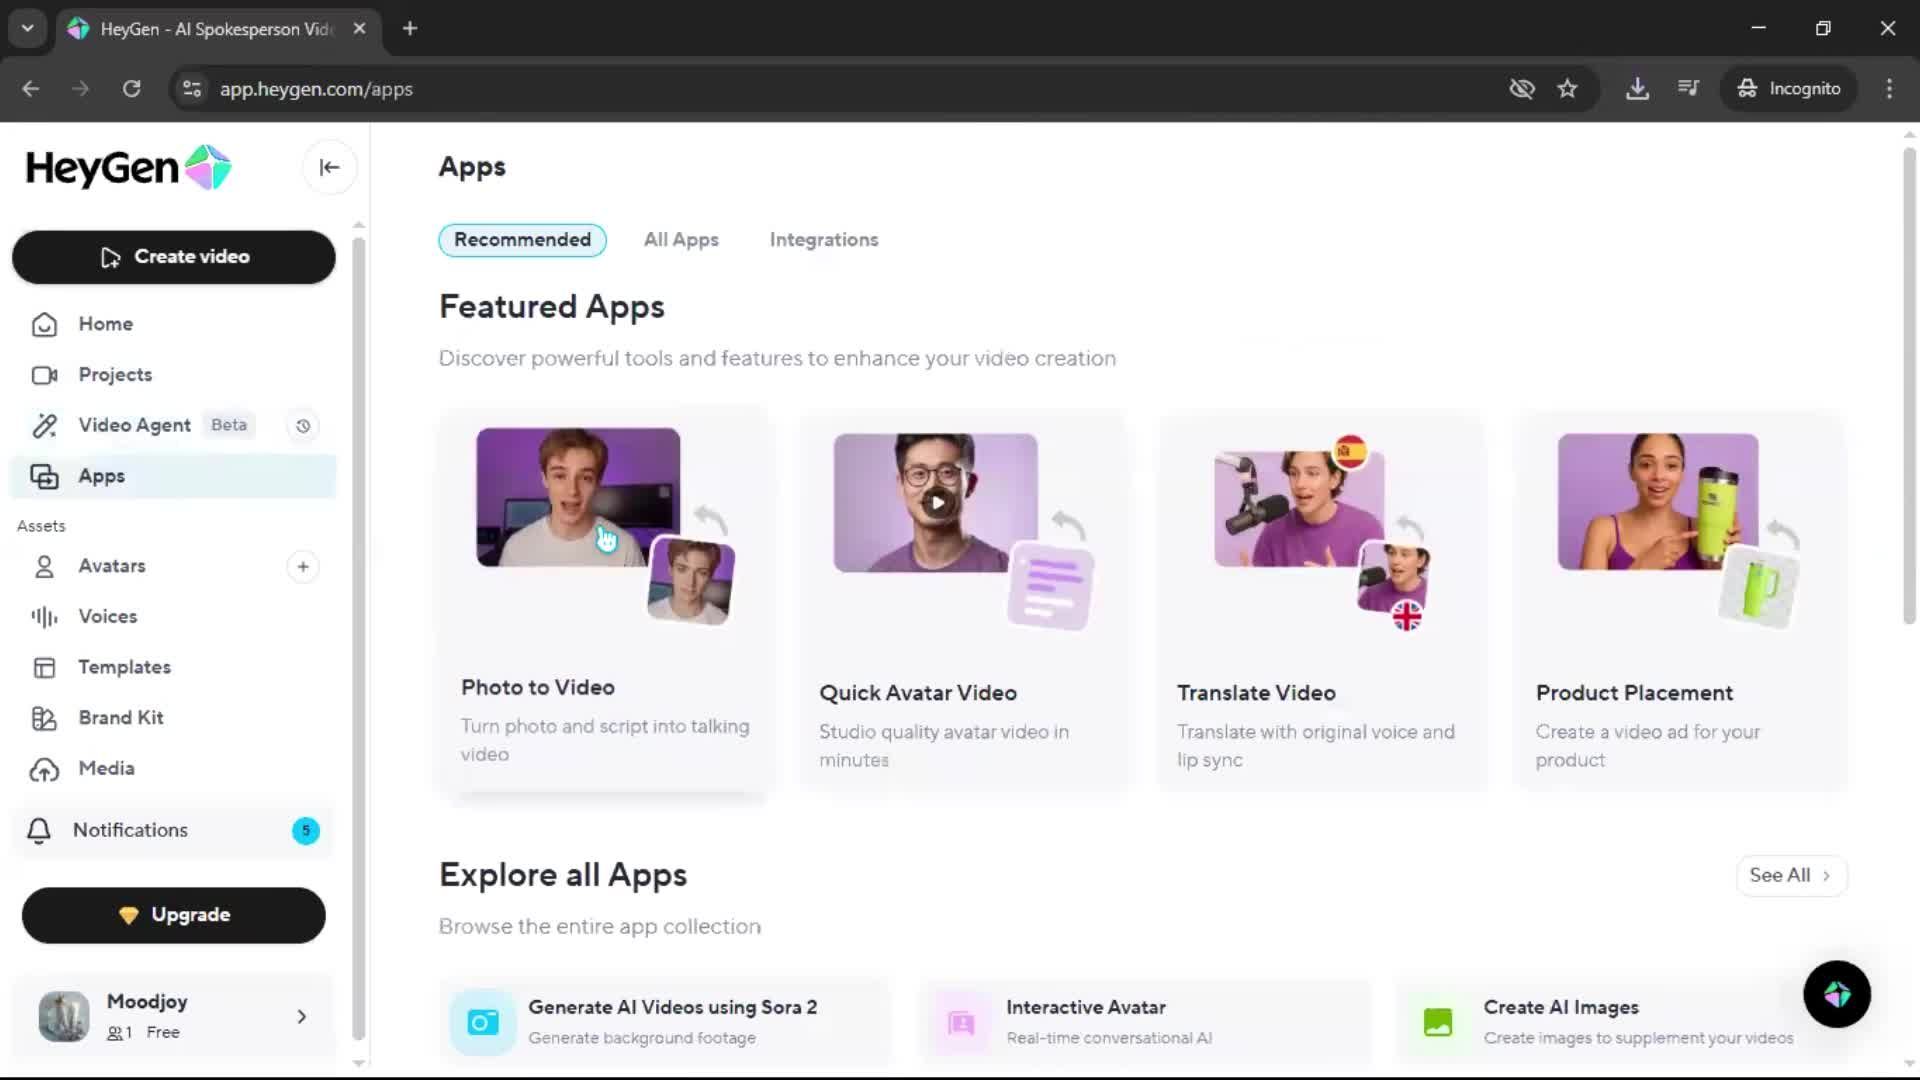Switch to the All Apps tab
The image size is (1920, 1080).
click(x=681, y=240)
